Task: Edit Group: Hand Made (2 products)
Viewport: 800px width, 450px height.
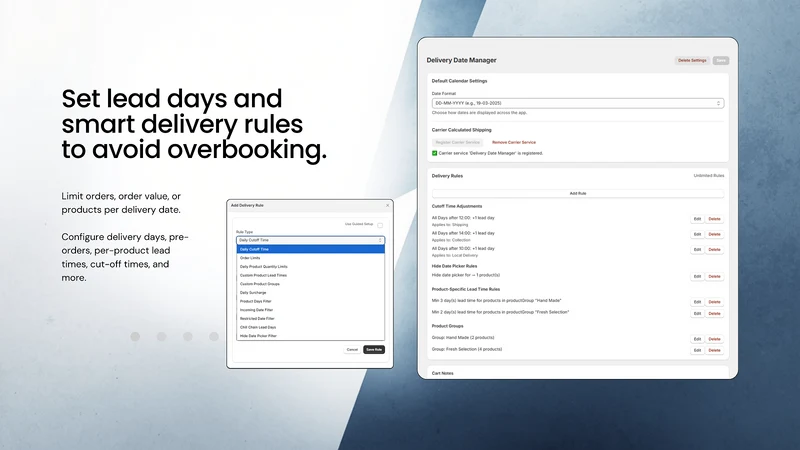Action: click(x=697, y=339)
